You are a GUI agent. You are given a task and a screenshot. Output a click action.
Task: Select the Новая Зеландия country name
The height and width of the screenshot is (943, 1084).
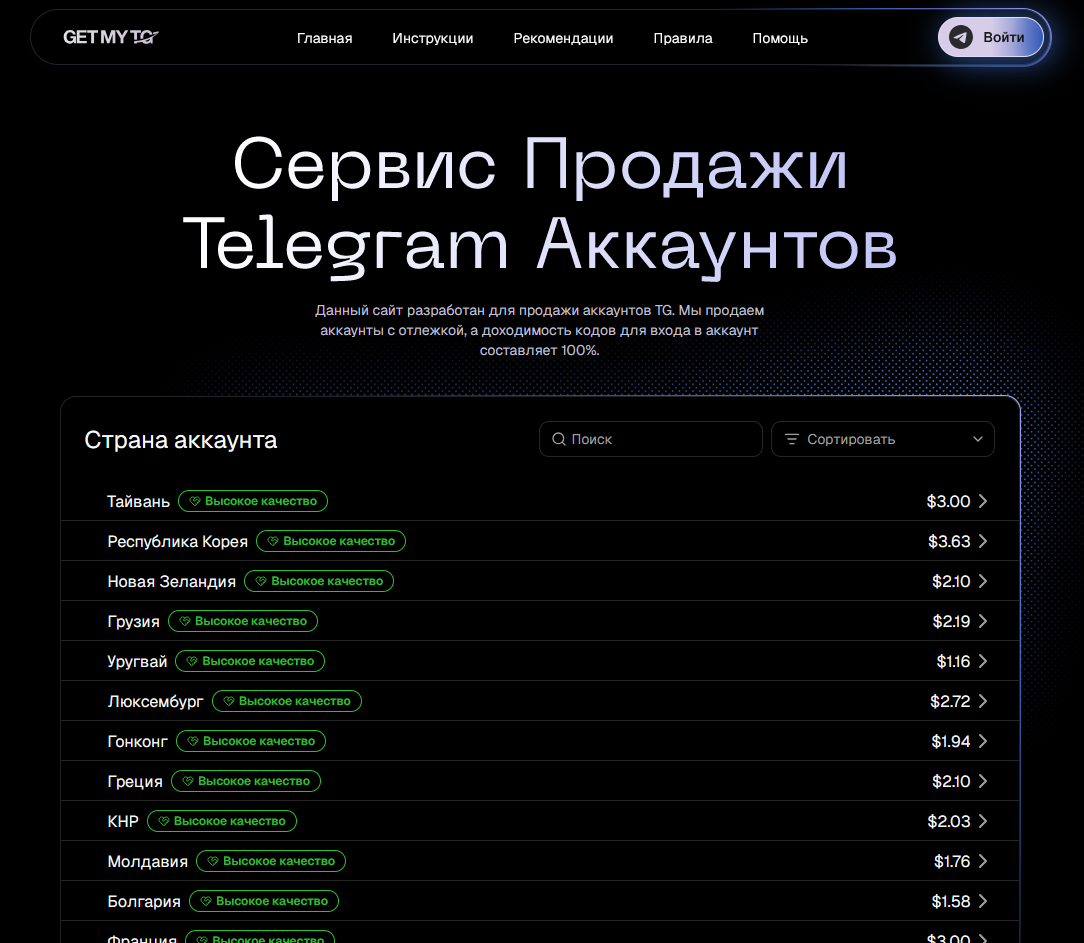click(x=171, y=581)
